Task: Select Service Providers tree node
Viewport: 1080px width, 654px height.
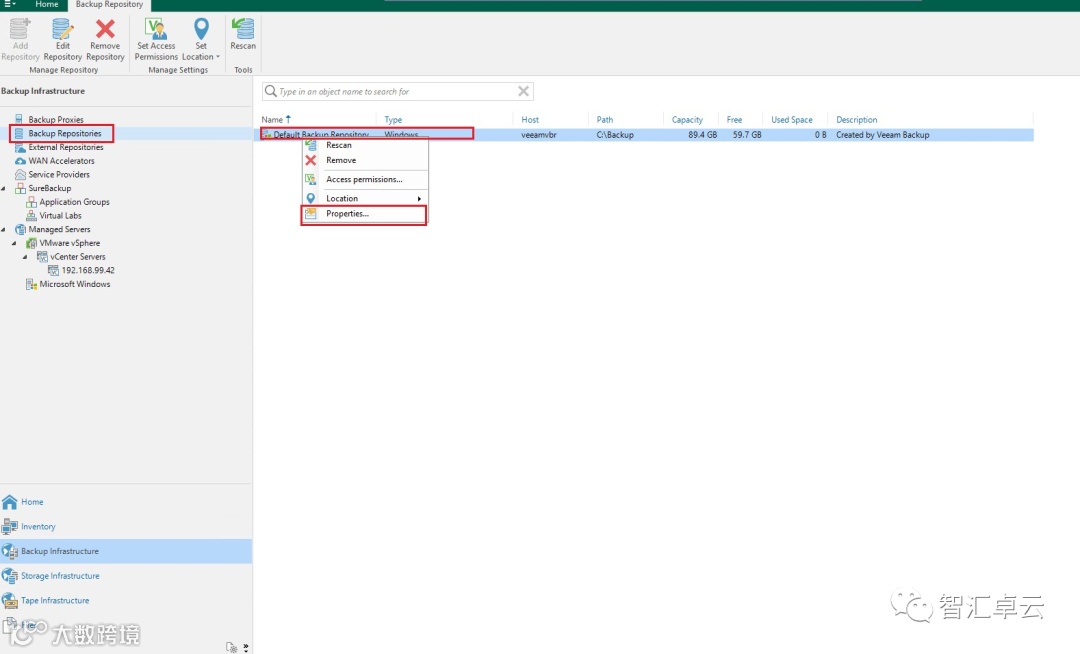Action: click(59, 175)
